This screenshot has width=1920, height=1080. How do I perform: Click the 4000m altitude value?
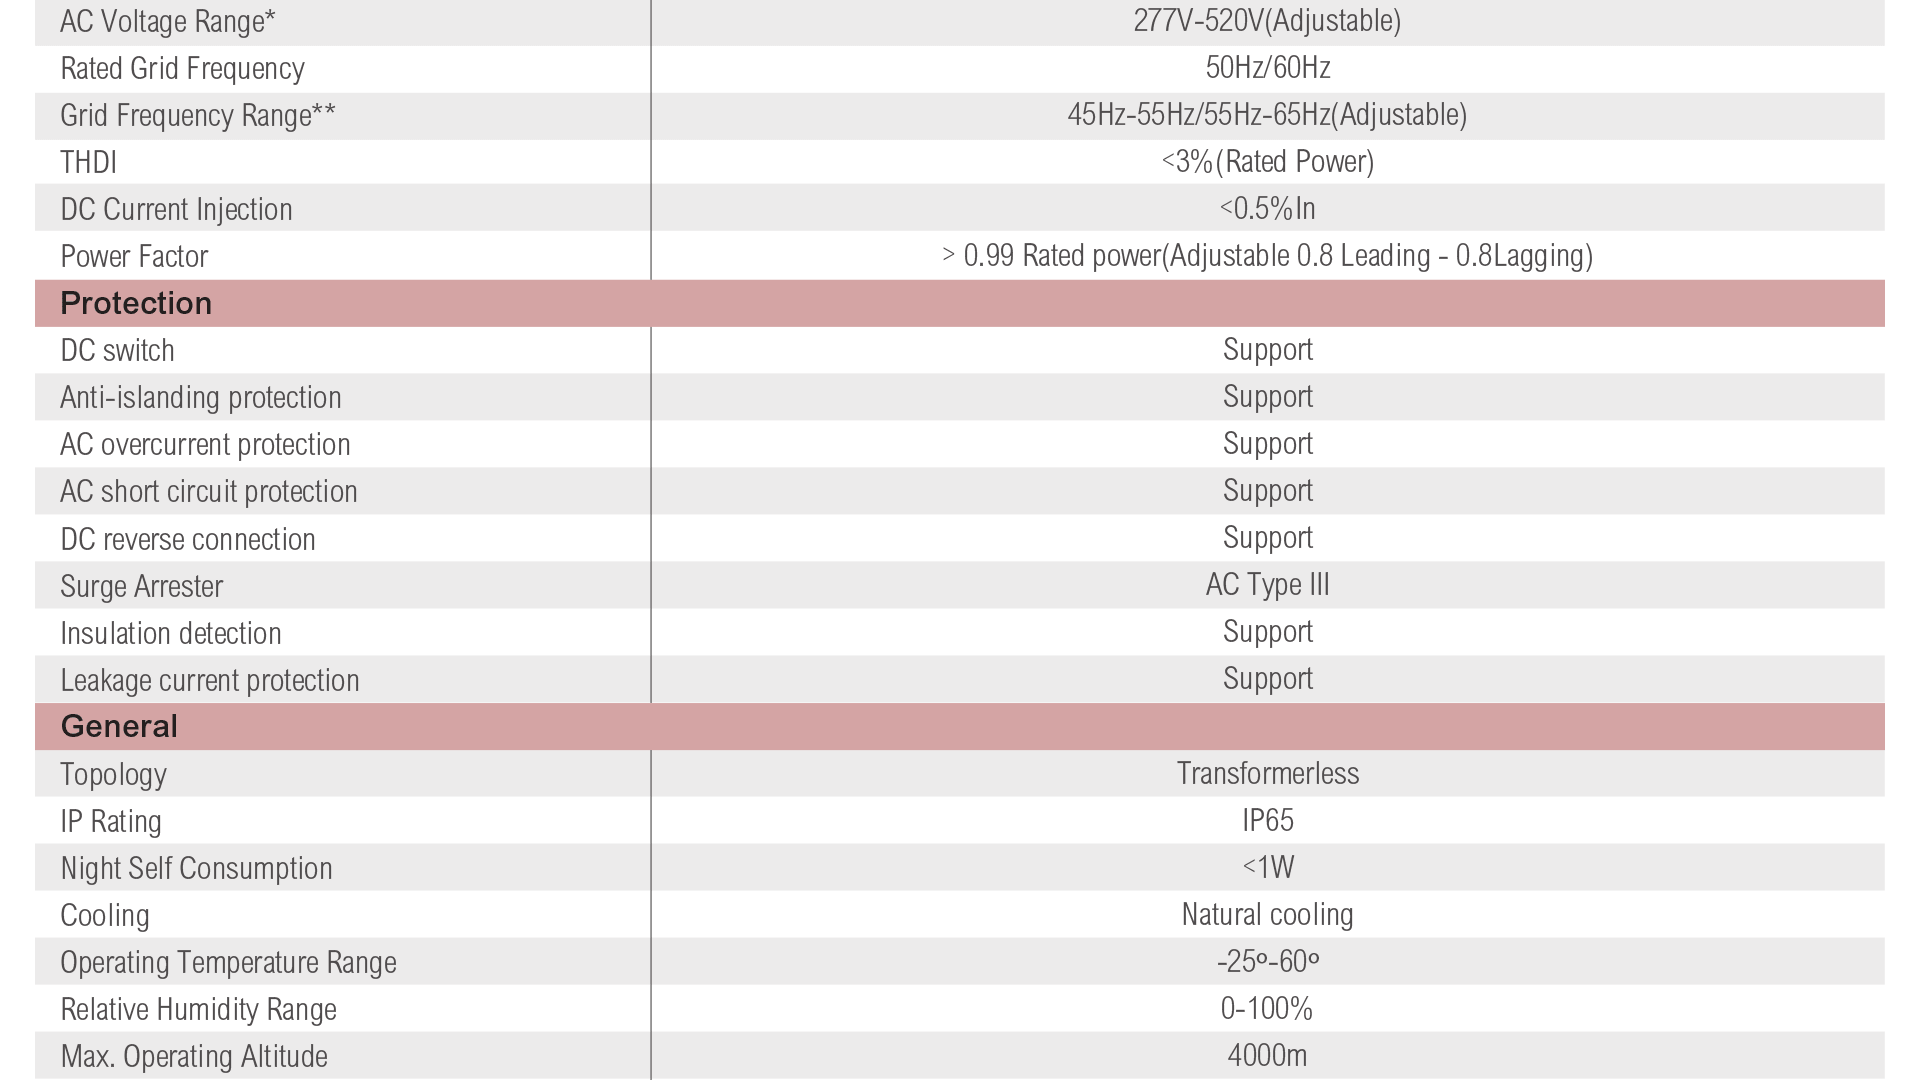tap(1267, 1055)
